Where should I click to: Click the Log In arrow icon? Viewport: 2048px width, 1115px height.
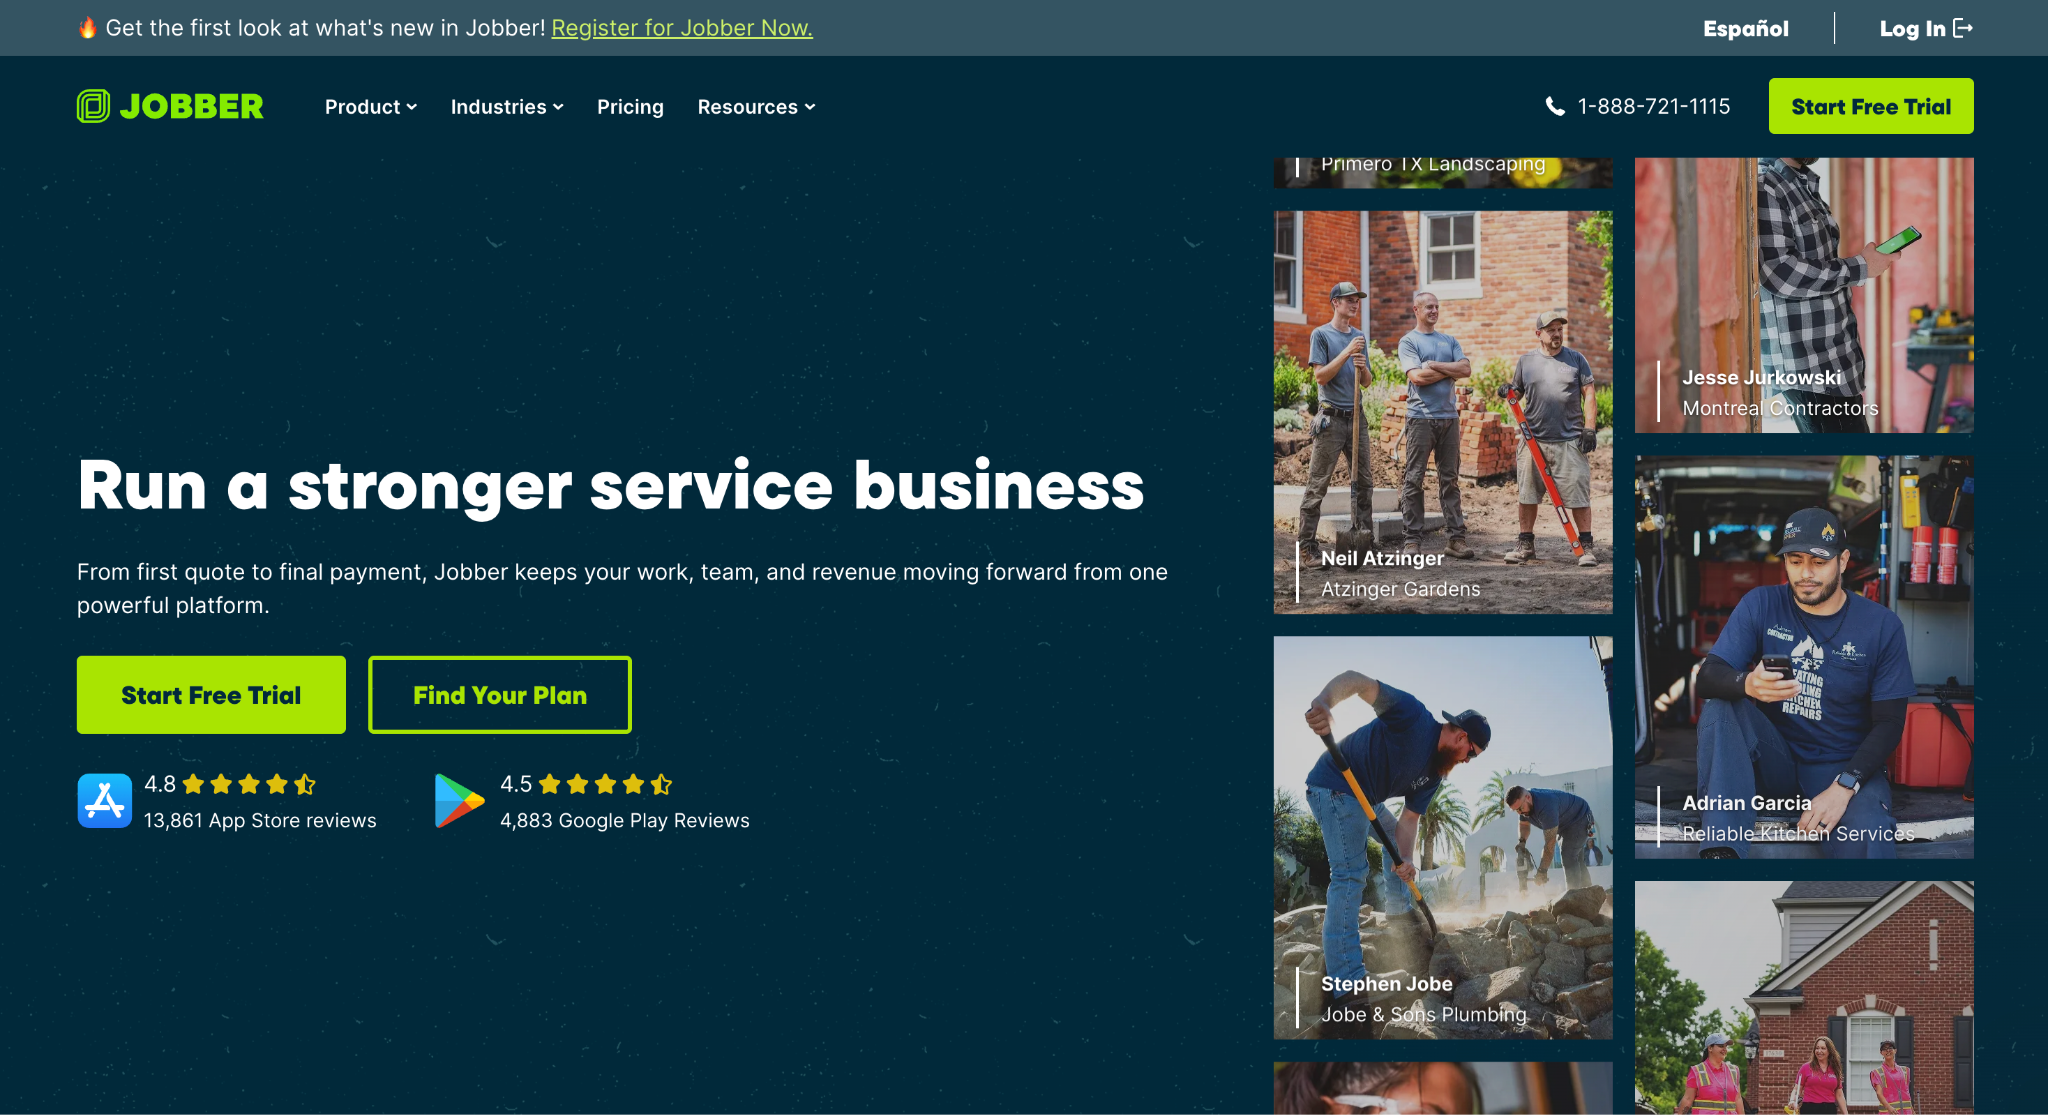[1963, 28]
